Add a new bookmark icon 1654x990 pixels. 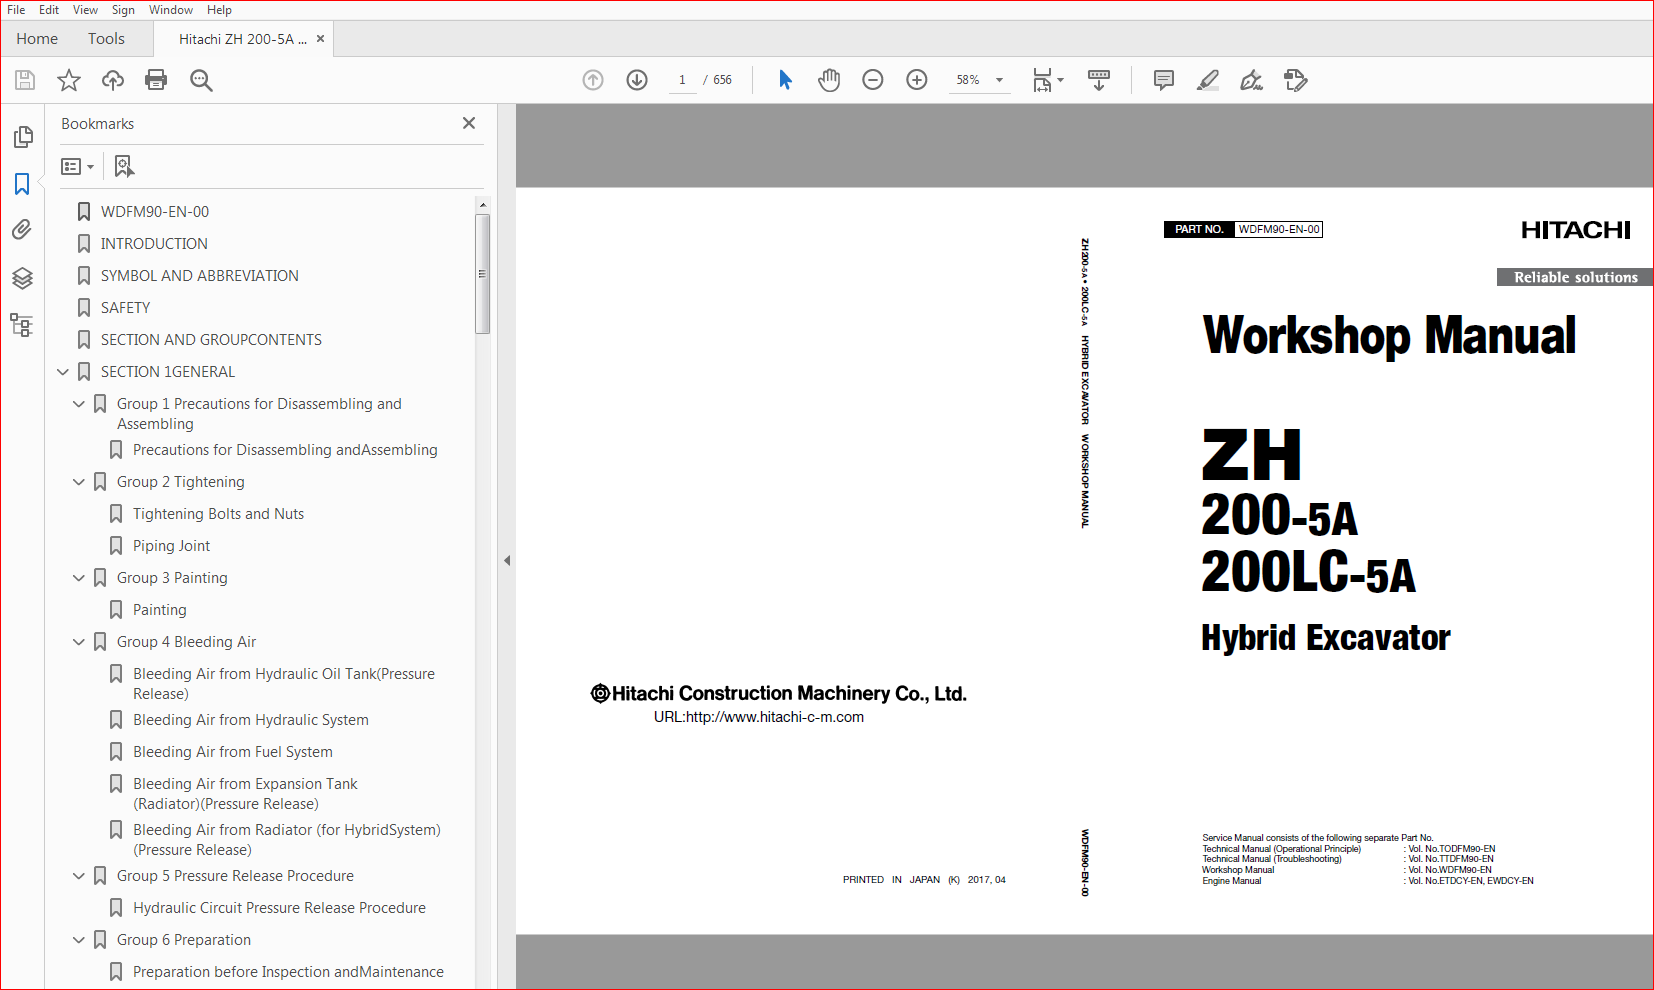click(x=124, y=166)
